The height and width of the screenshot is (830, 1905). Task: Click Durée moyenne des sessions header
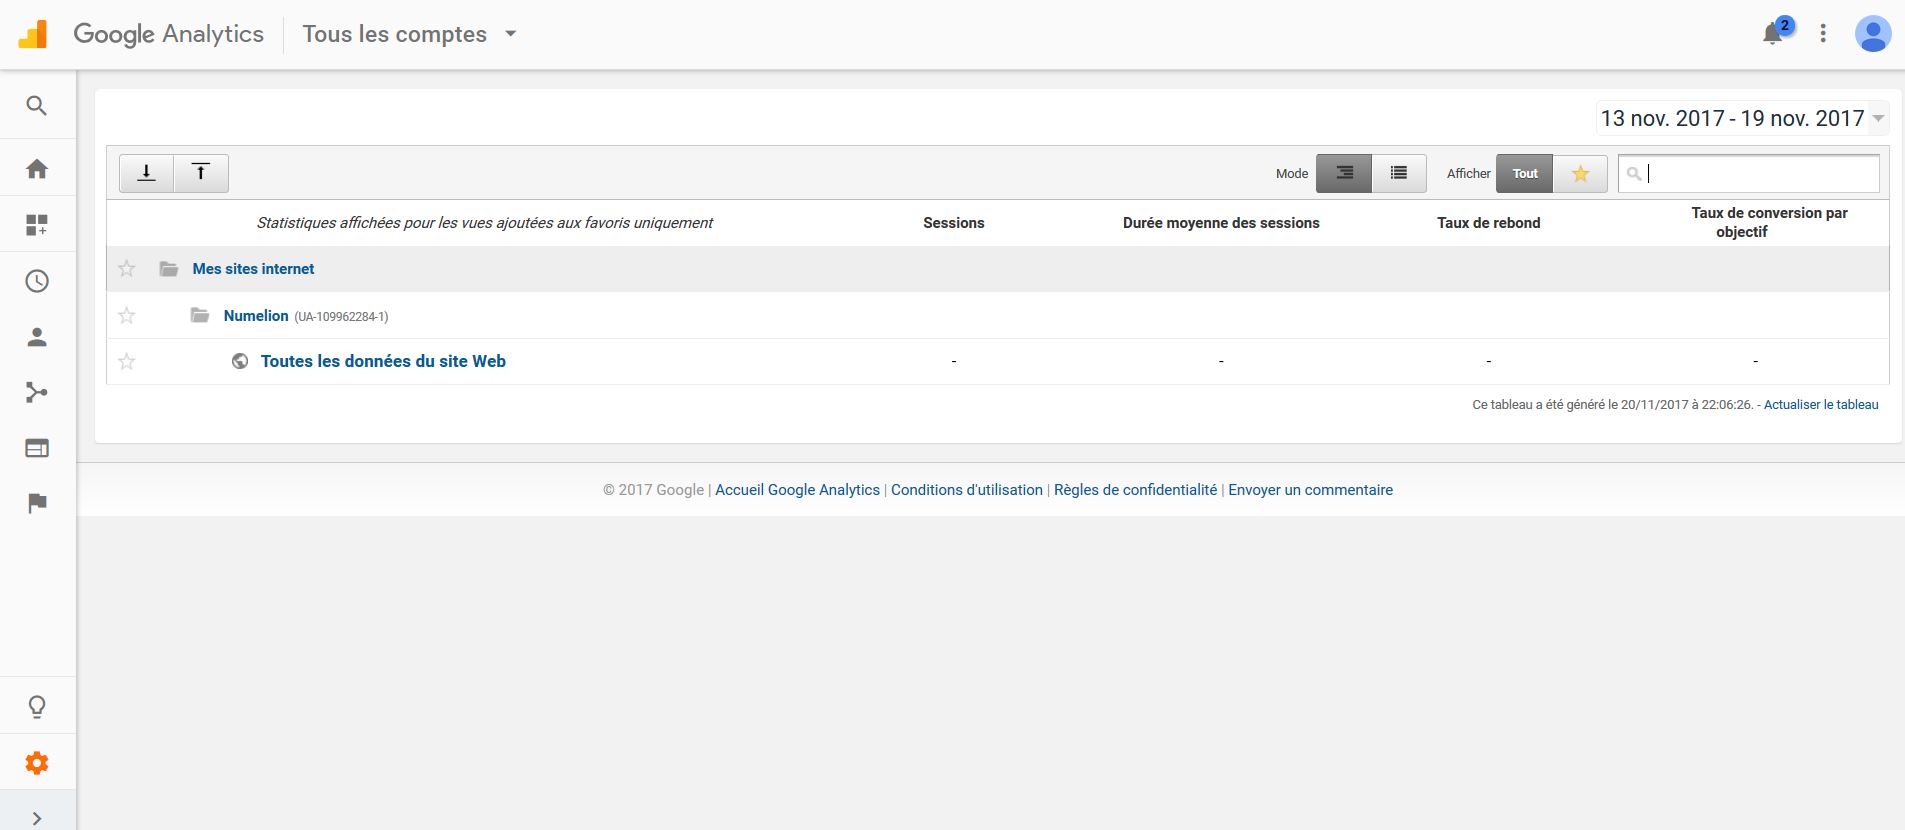point(1221,223)
